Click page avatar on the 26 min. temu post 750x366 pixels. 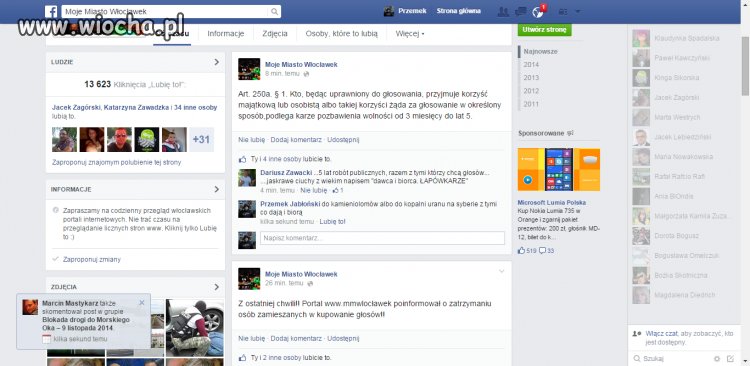249,278
